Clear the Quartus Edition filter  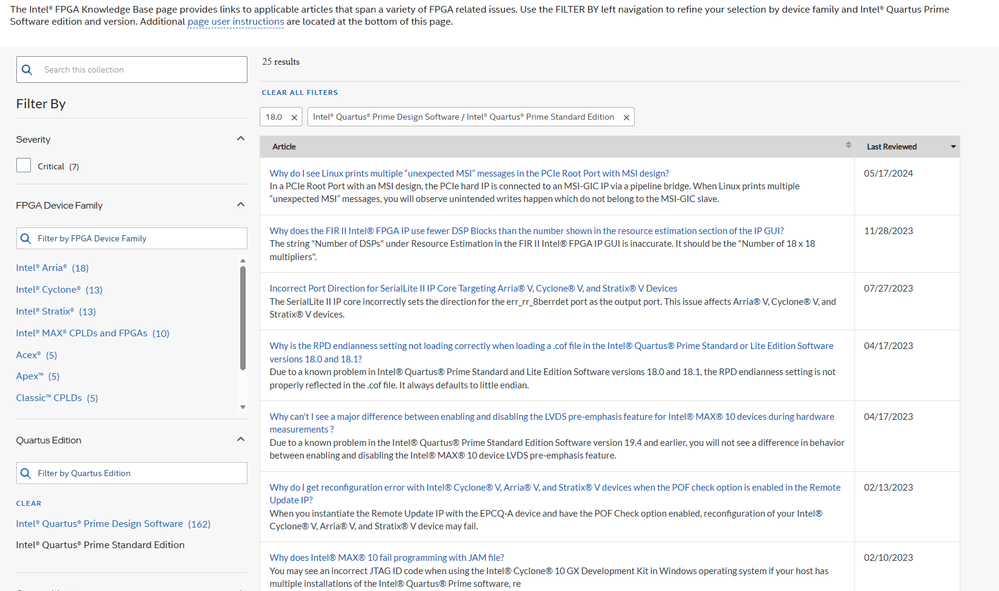29,503
